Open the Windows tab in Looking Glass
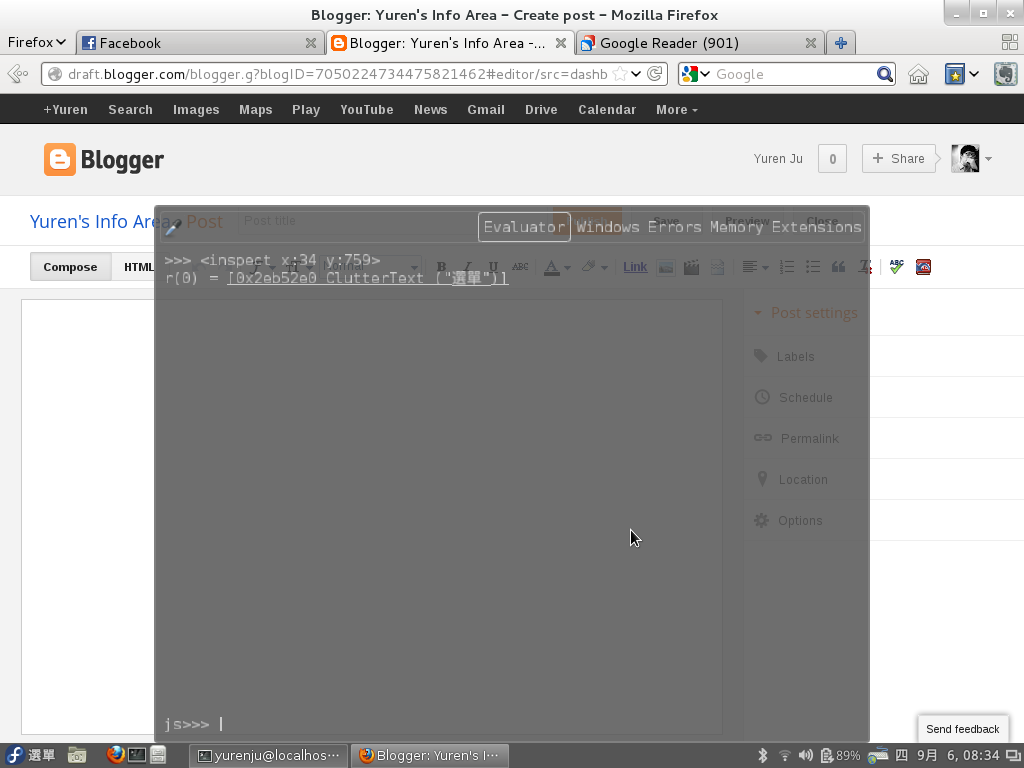1024x768 pixels. click(607, 227)
